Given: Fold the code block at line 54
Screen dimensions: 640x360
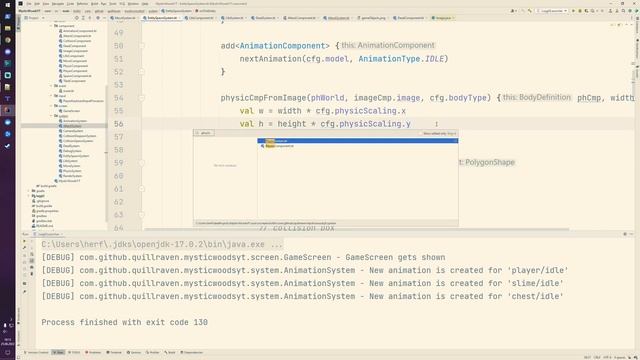Looking at the screenshot, I should pos(142,98).
